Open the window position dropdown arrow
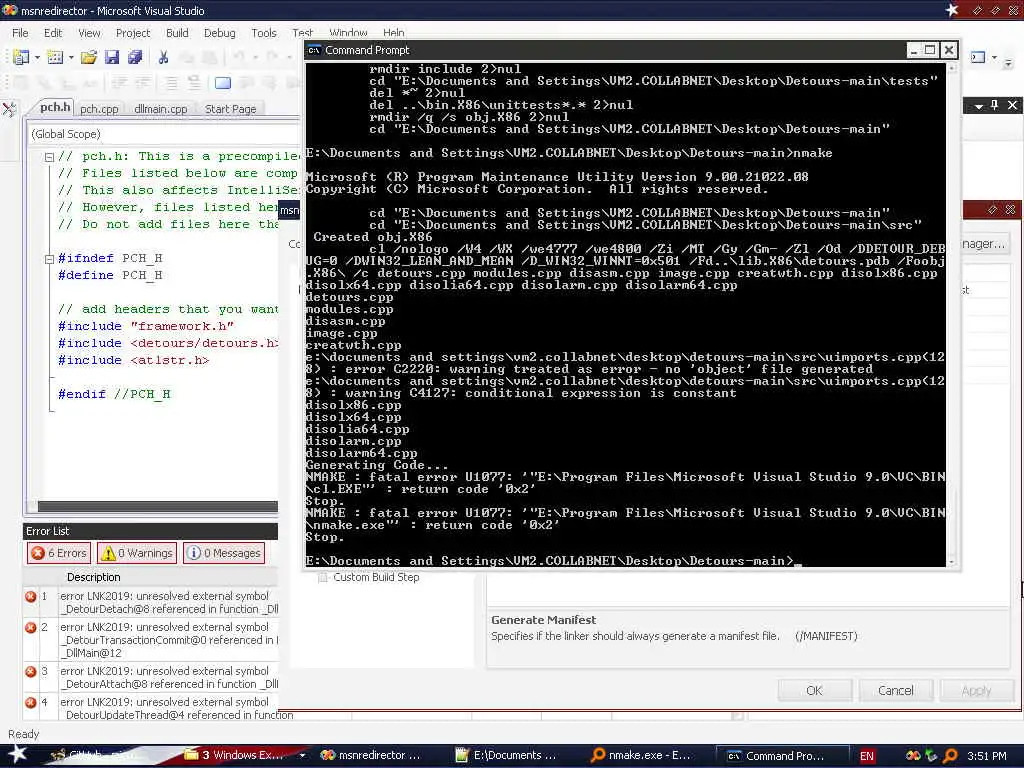 tap(978, 106)
